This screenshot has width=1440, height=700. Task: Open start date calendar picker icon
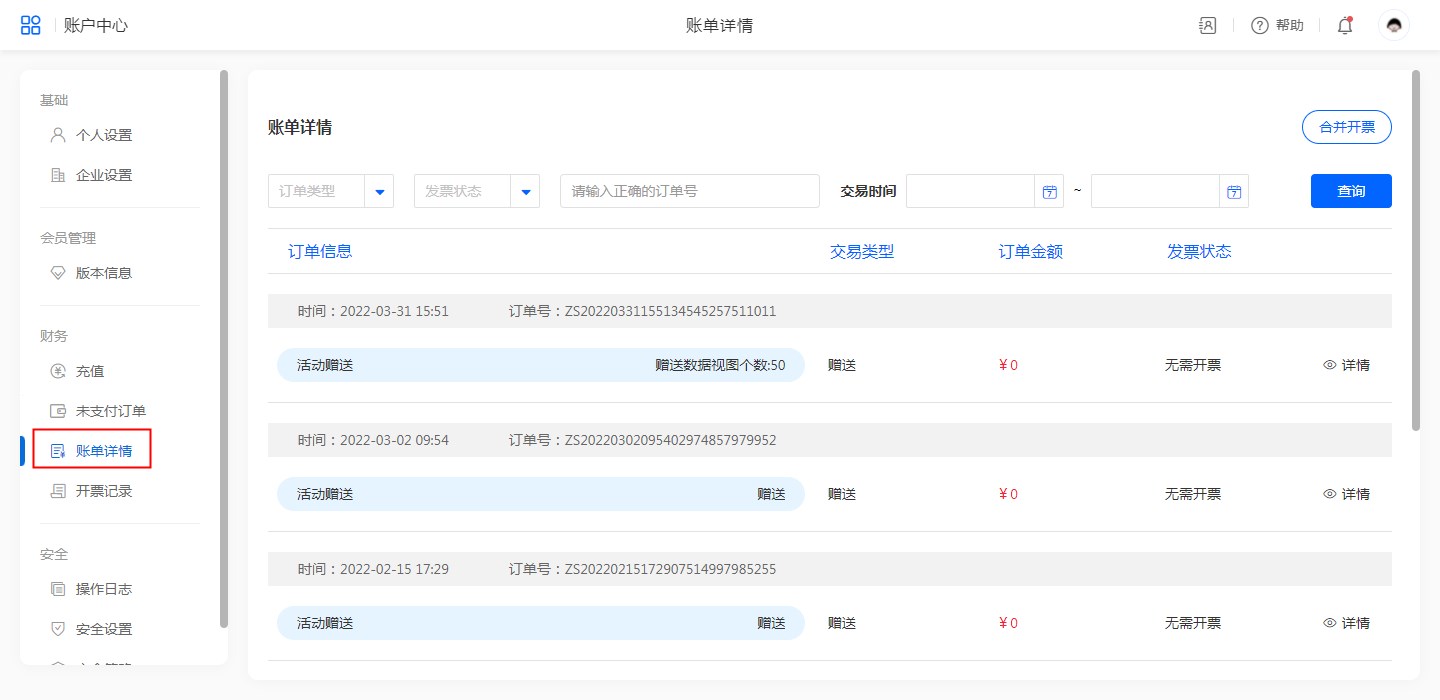[1049, 192]
